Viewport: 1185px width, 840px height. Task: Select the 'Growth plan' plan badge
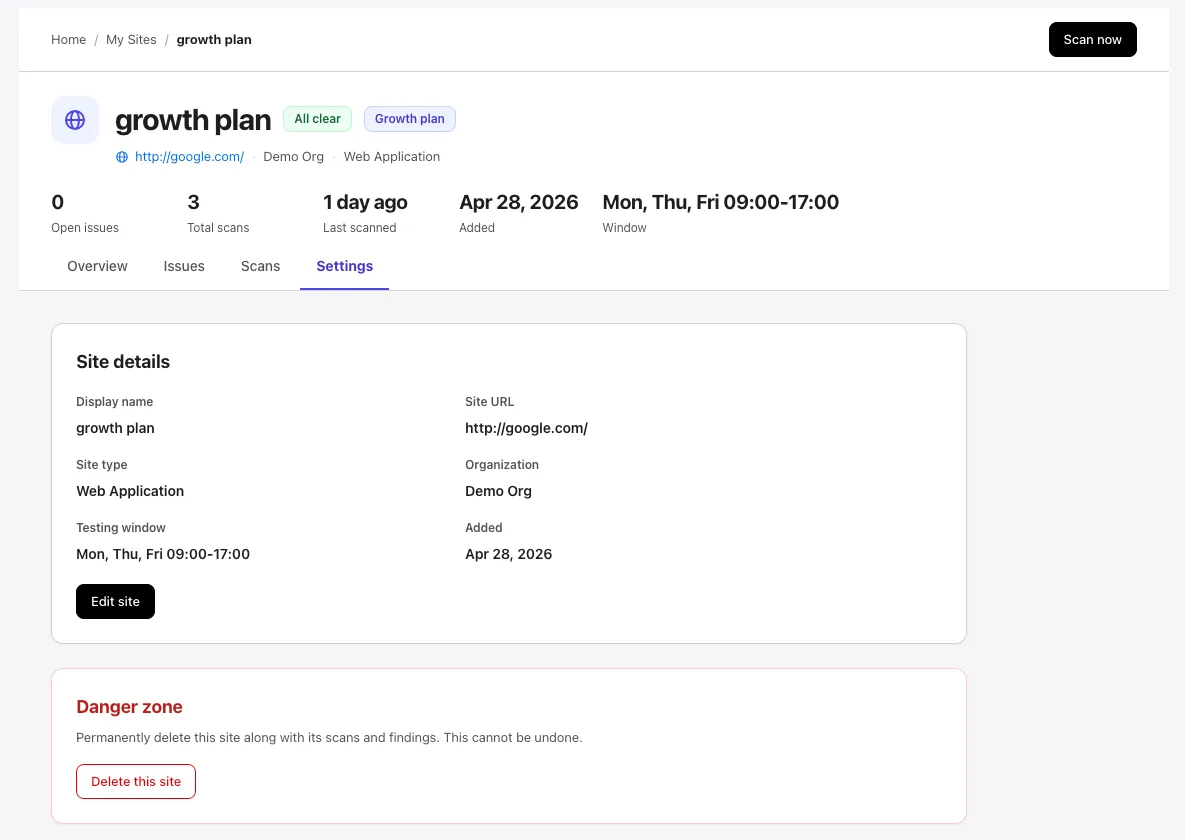point(409,118)
